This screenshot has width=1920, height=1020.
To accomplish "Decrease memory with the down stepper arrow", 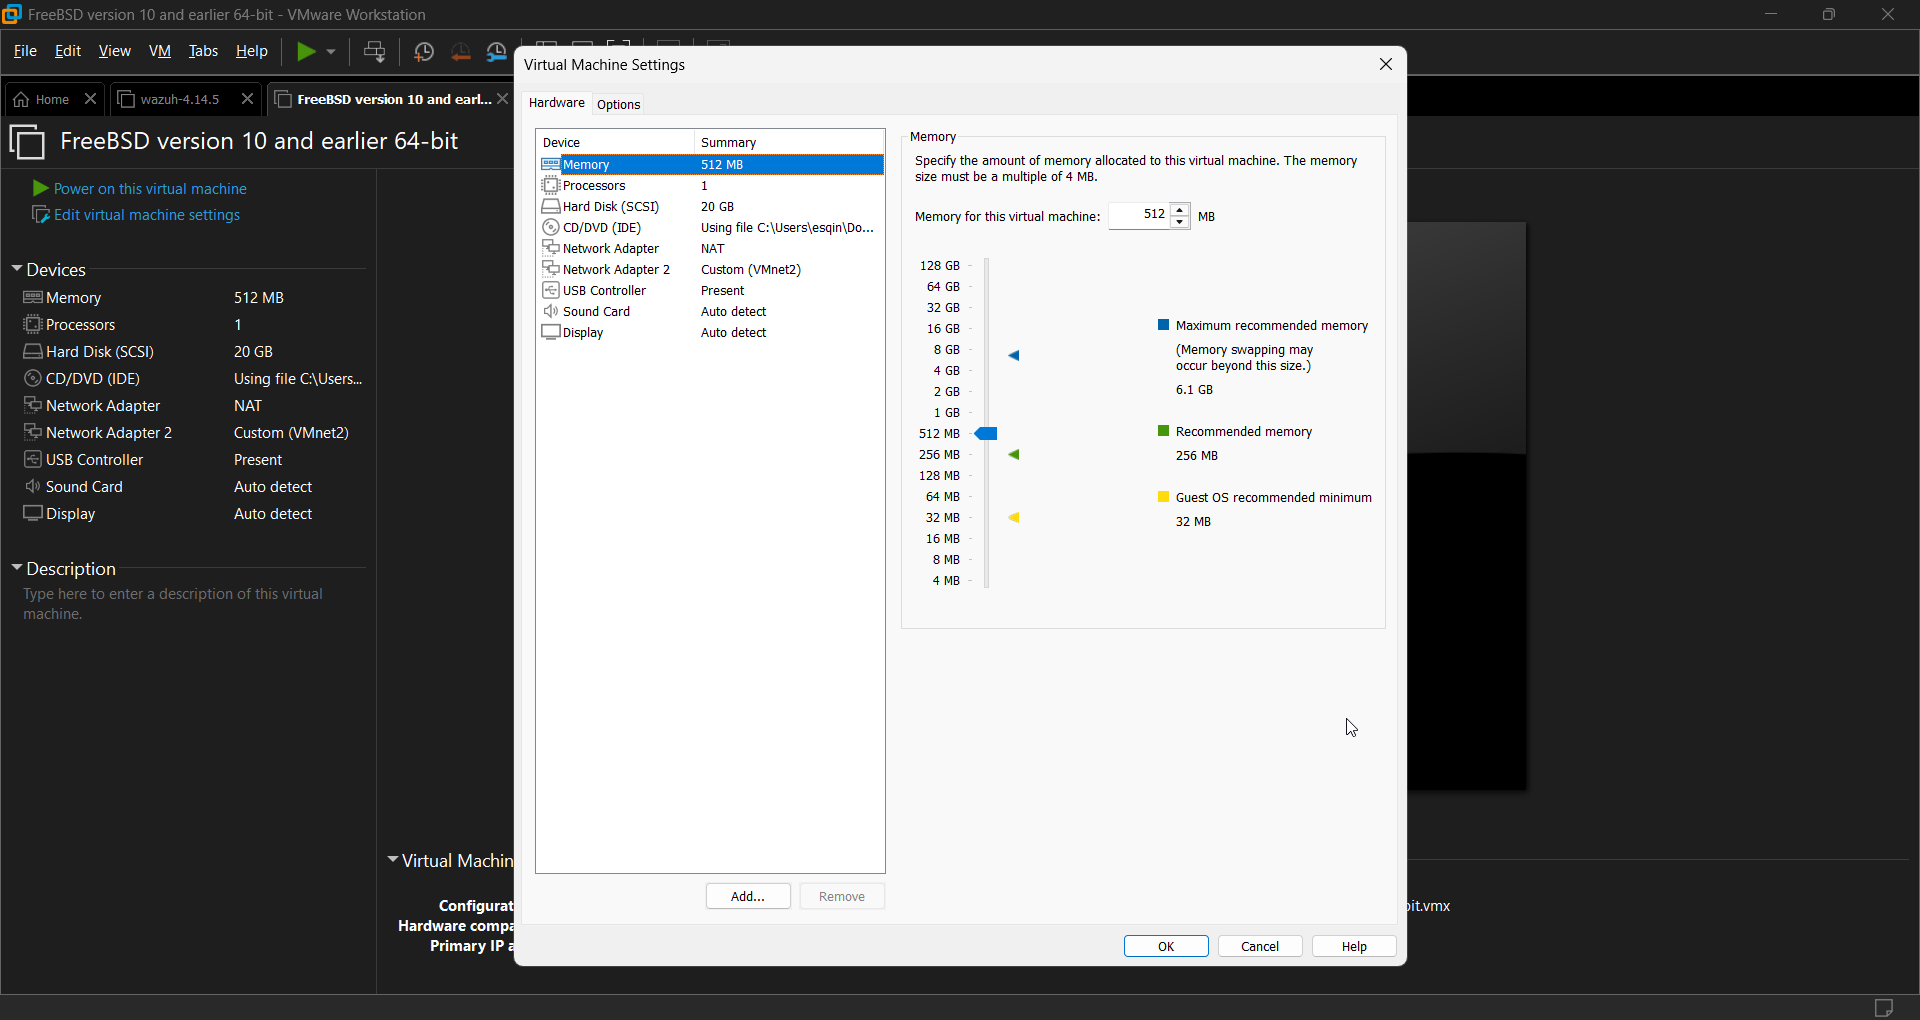I will (x=1181, y=223).
